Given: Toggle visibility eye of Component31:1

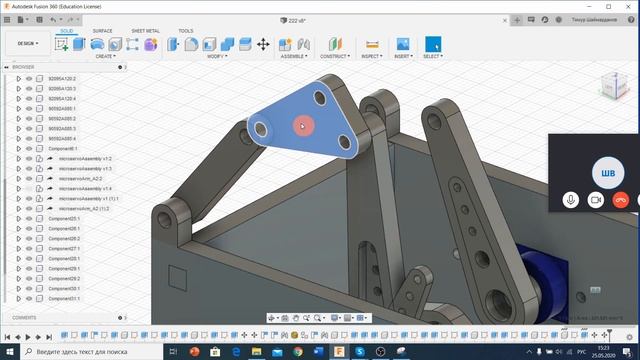Looking at the screenshot, I should (29, 298).
